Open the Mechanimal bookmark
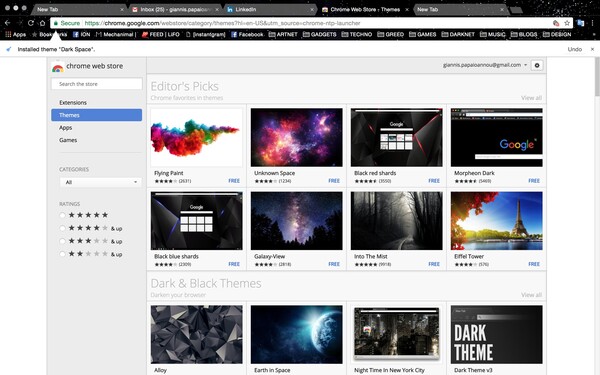Screen dimensions: 600x375 [x=116, y=34]
